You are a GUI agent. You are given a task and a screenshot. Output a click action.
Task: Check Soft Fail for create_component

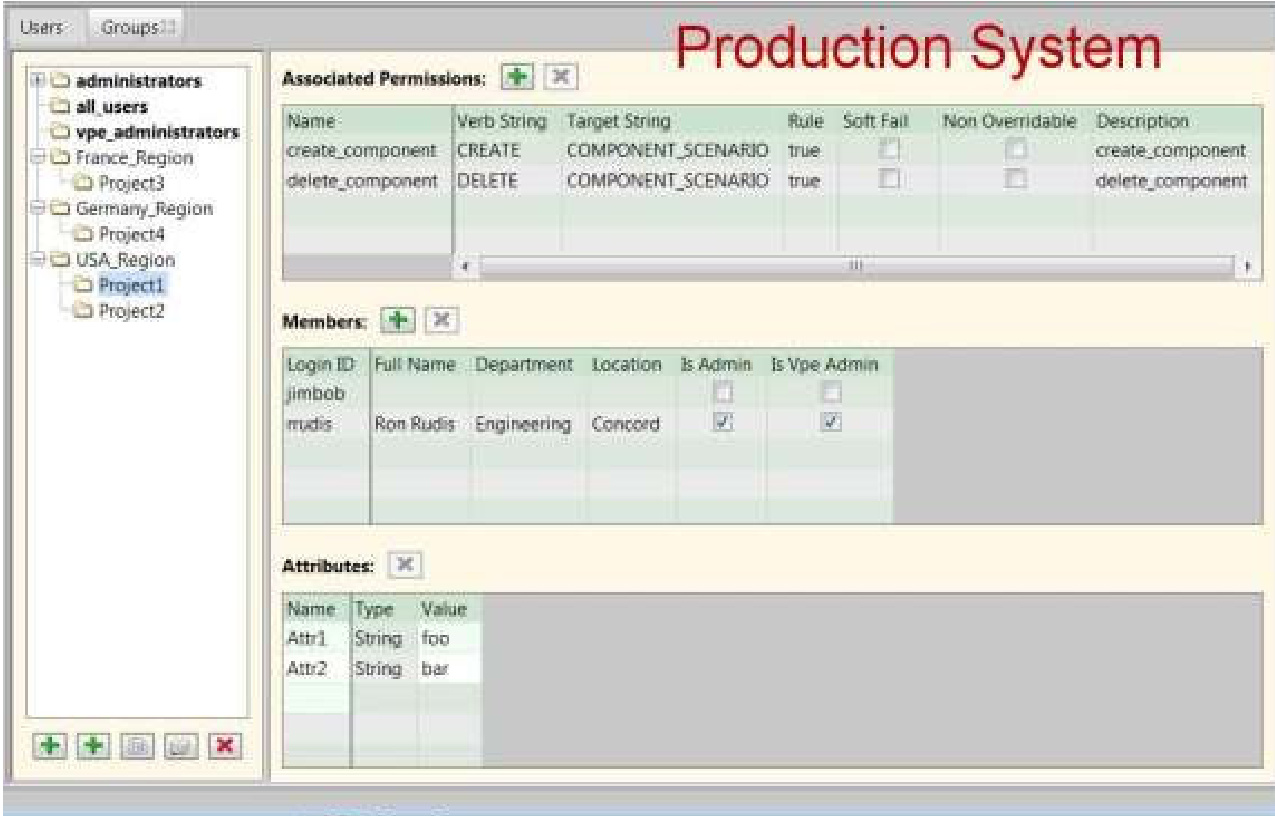click(x=884, y=150)
